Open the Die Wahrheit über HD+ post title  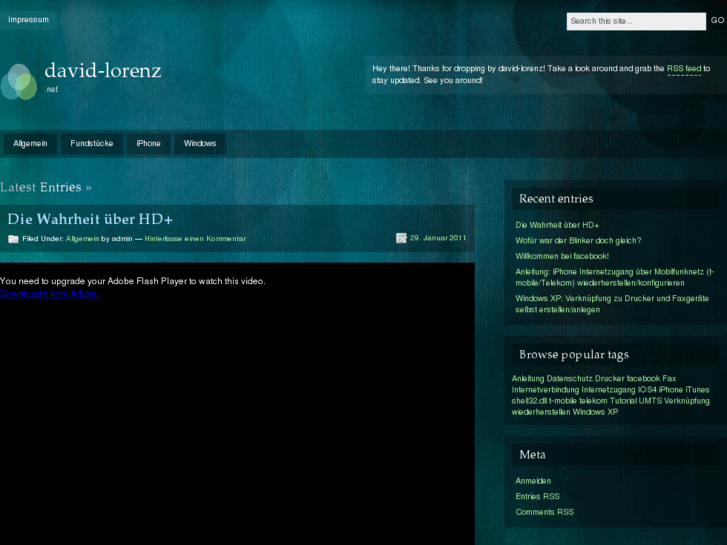90,219
